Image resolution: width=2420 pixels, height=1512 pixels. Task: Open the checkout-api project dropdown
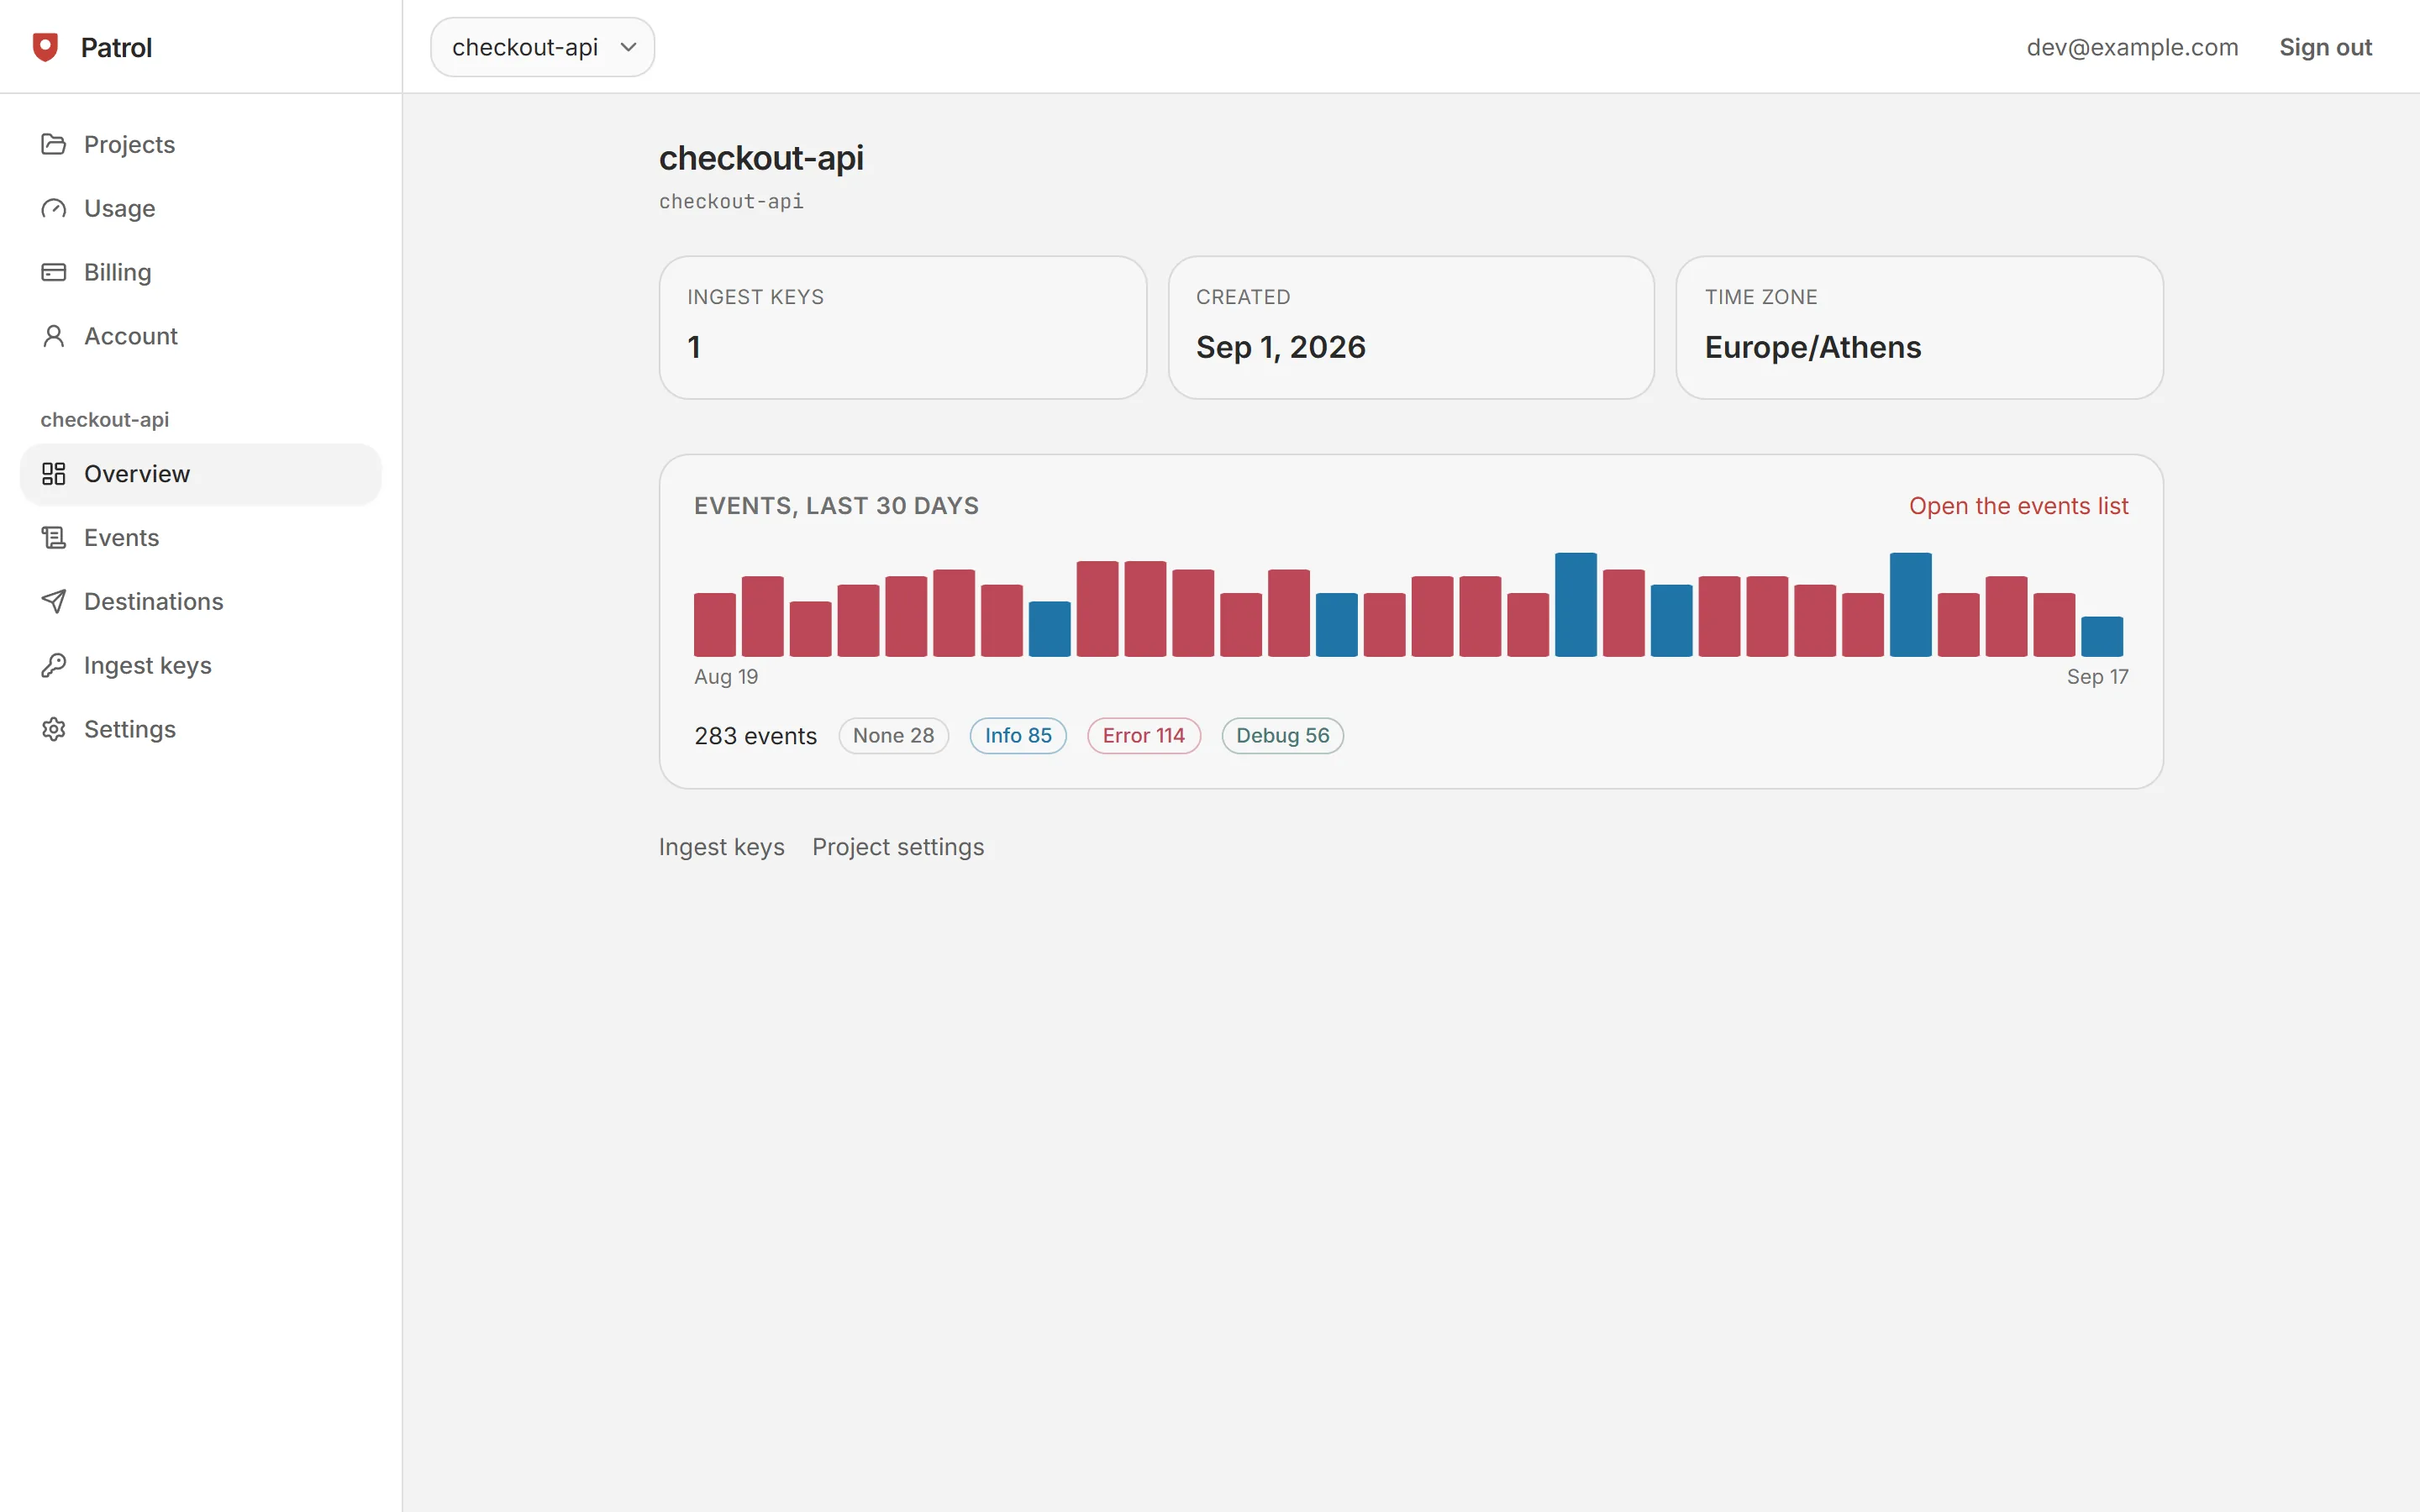click(542, 47)
